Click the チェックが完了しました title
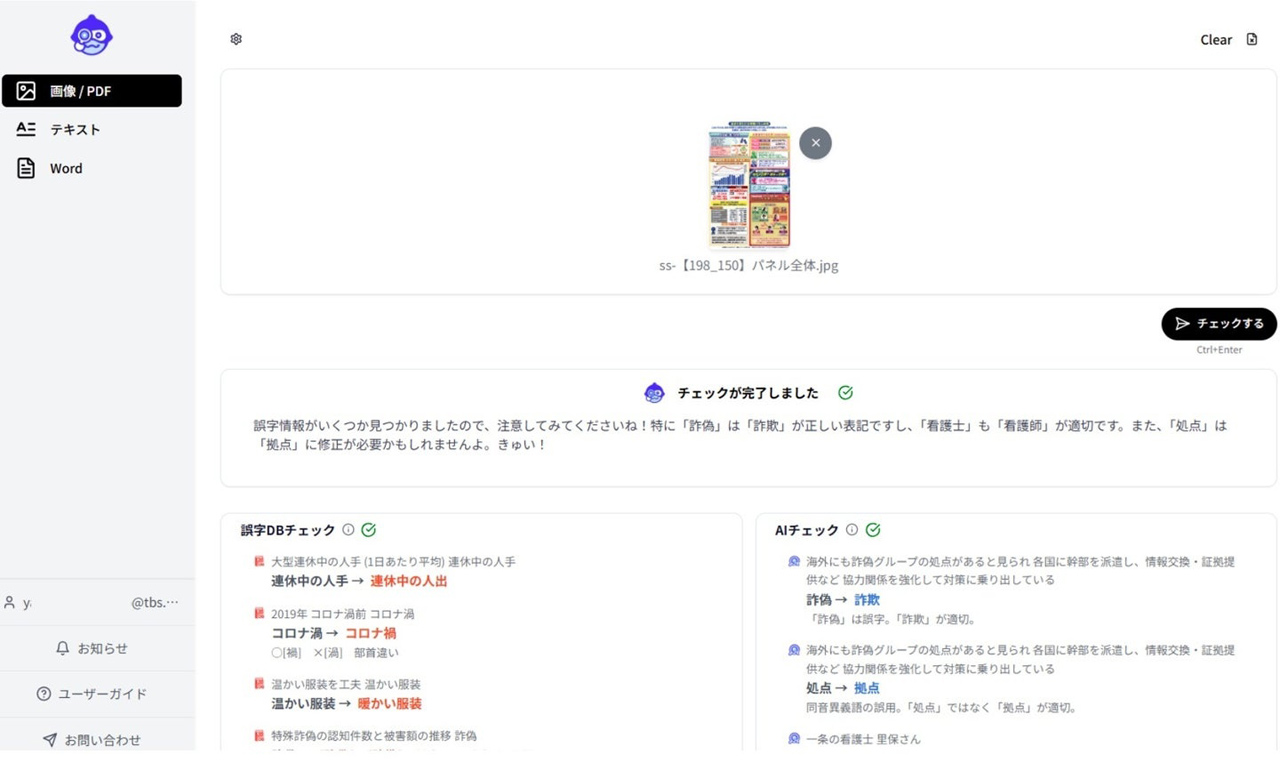The width and height of the screenshot is (1280, 763). click(x=748, y=393)
